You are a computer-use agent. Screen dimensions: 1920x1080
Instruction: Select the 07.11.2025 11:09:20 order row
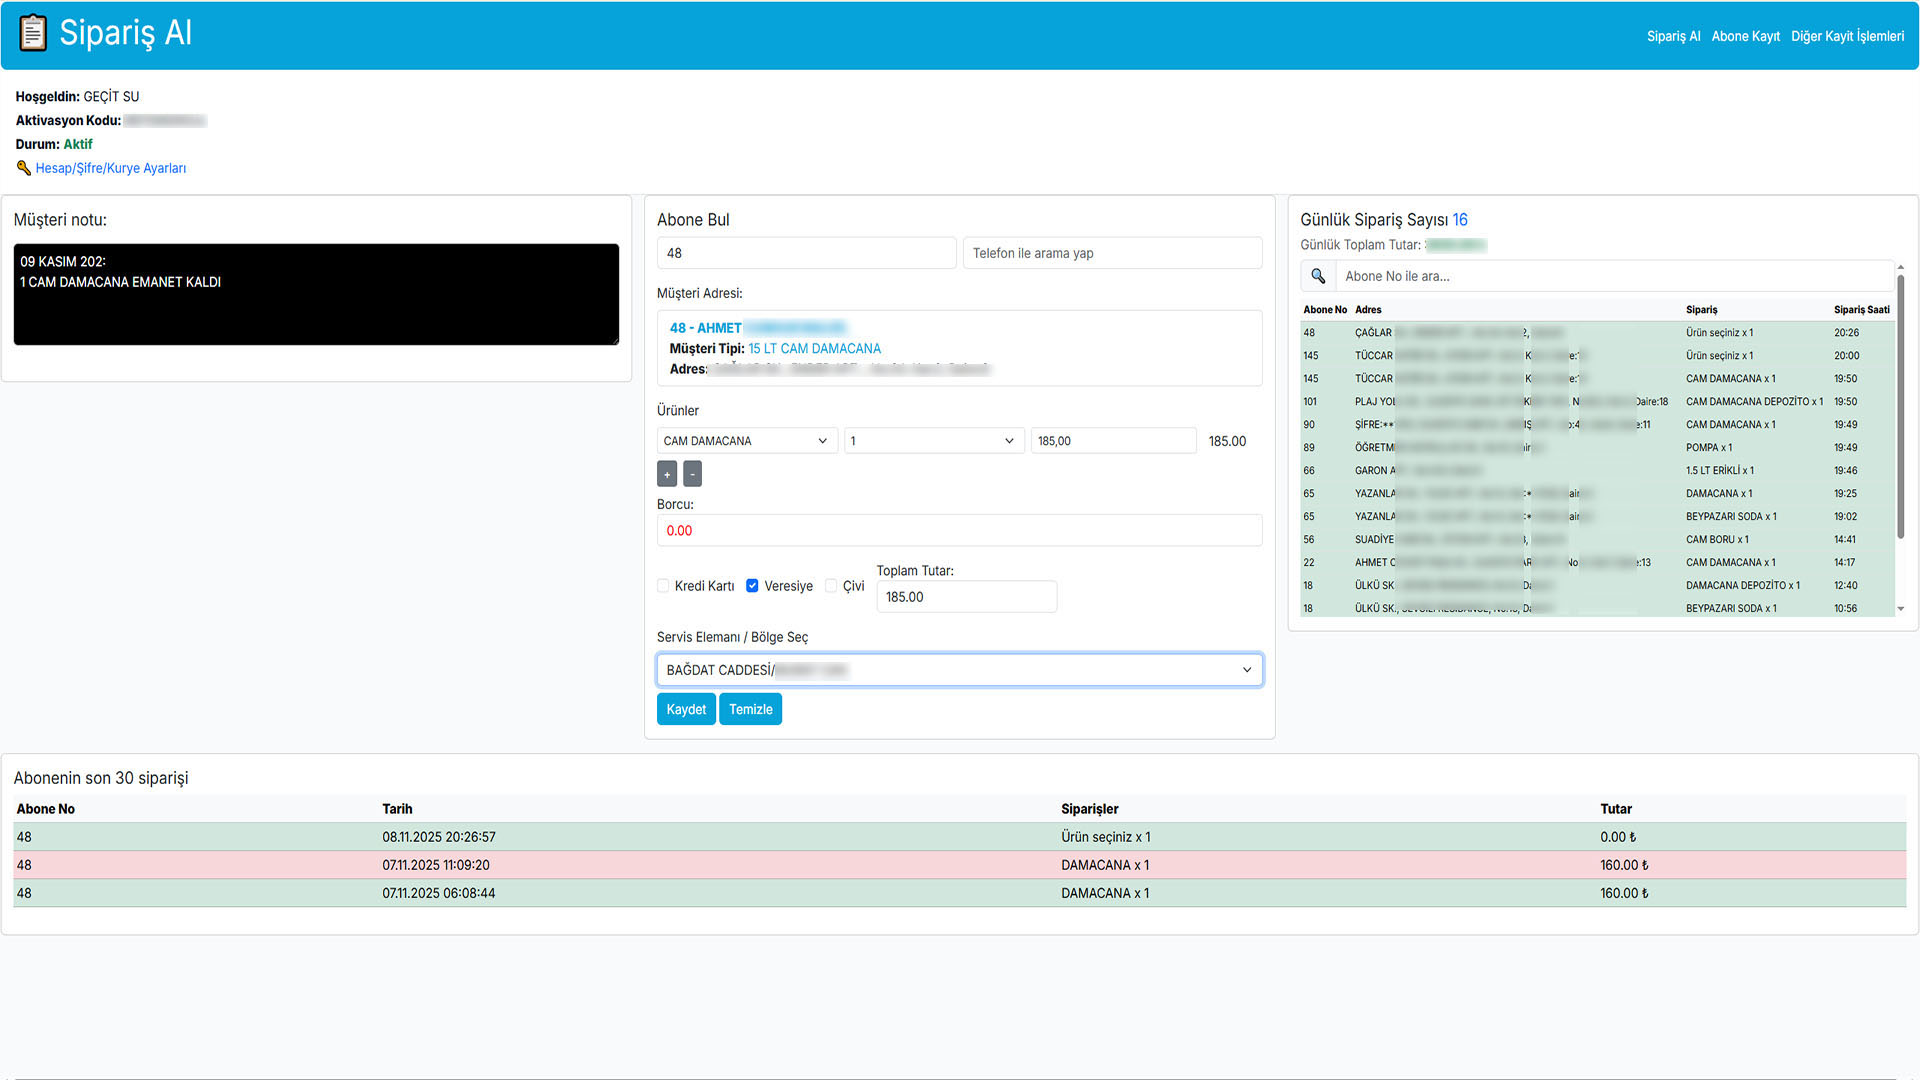coord(959,865)
